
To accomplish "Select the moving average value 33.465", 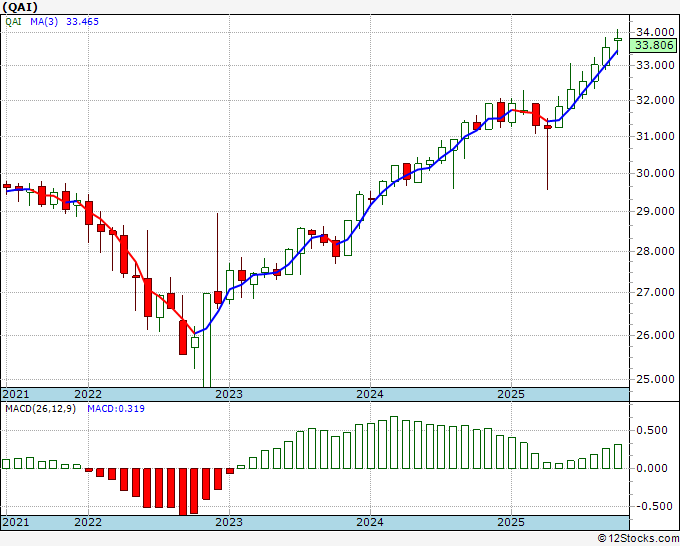I will pos(82,22).
